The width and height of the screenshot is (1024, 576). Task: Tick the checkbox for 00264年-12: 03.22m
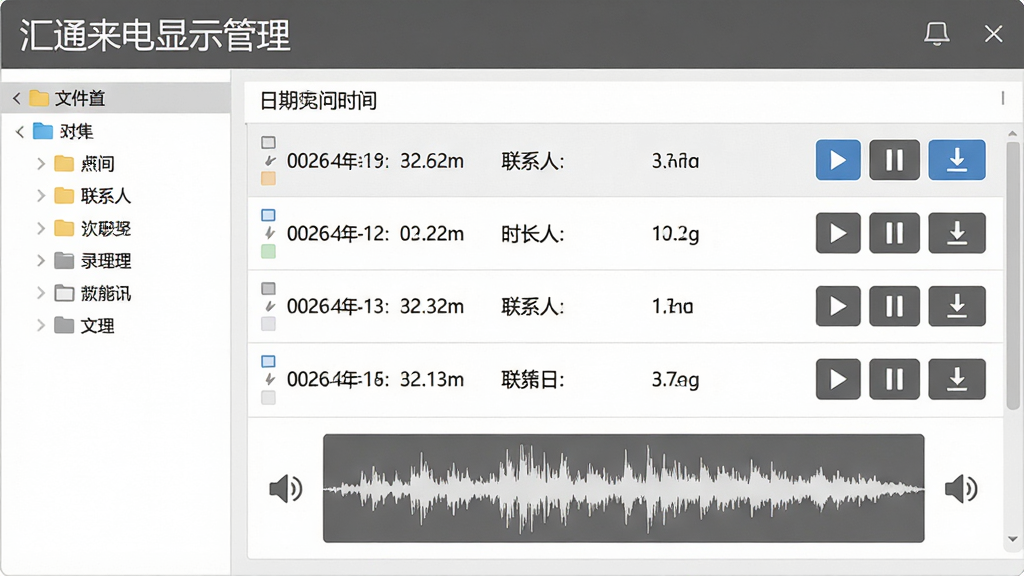click(x=268, y=215)
